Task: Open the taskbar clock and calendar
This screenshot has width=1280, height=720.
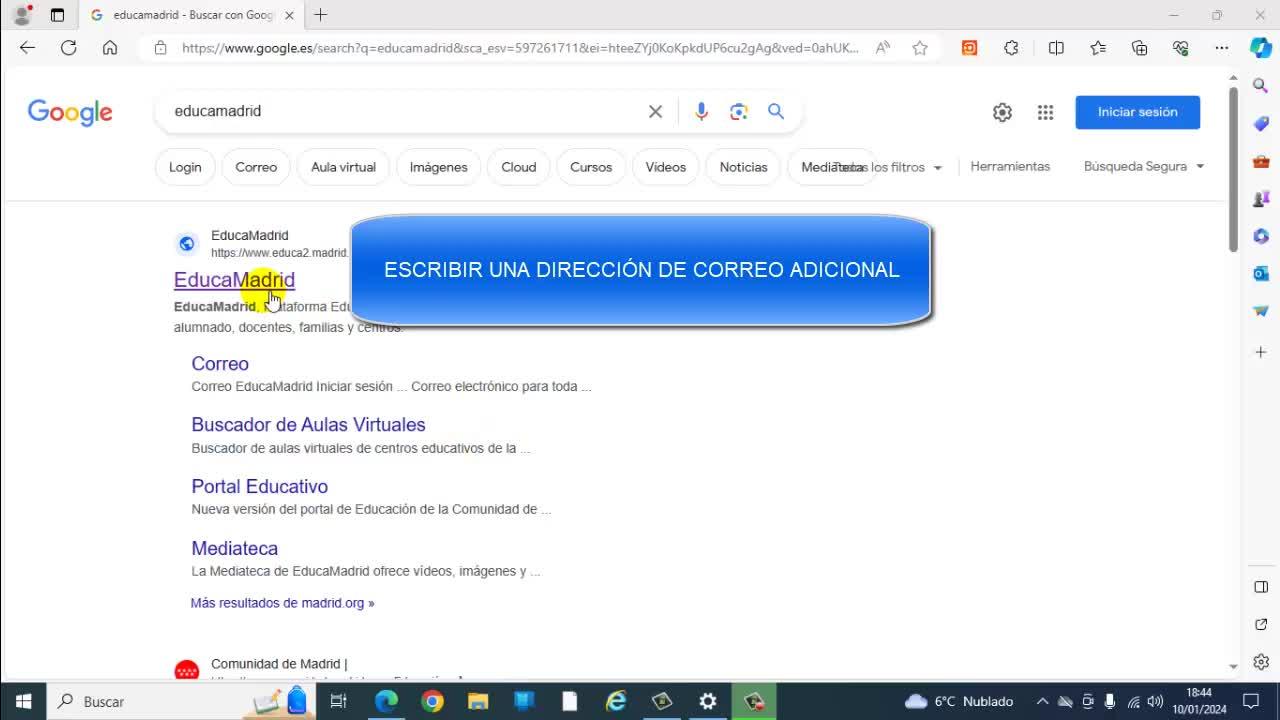Action: (1198, 701)
